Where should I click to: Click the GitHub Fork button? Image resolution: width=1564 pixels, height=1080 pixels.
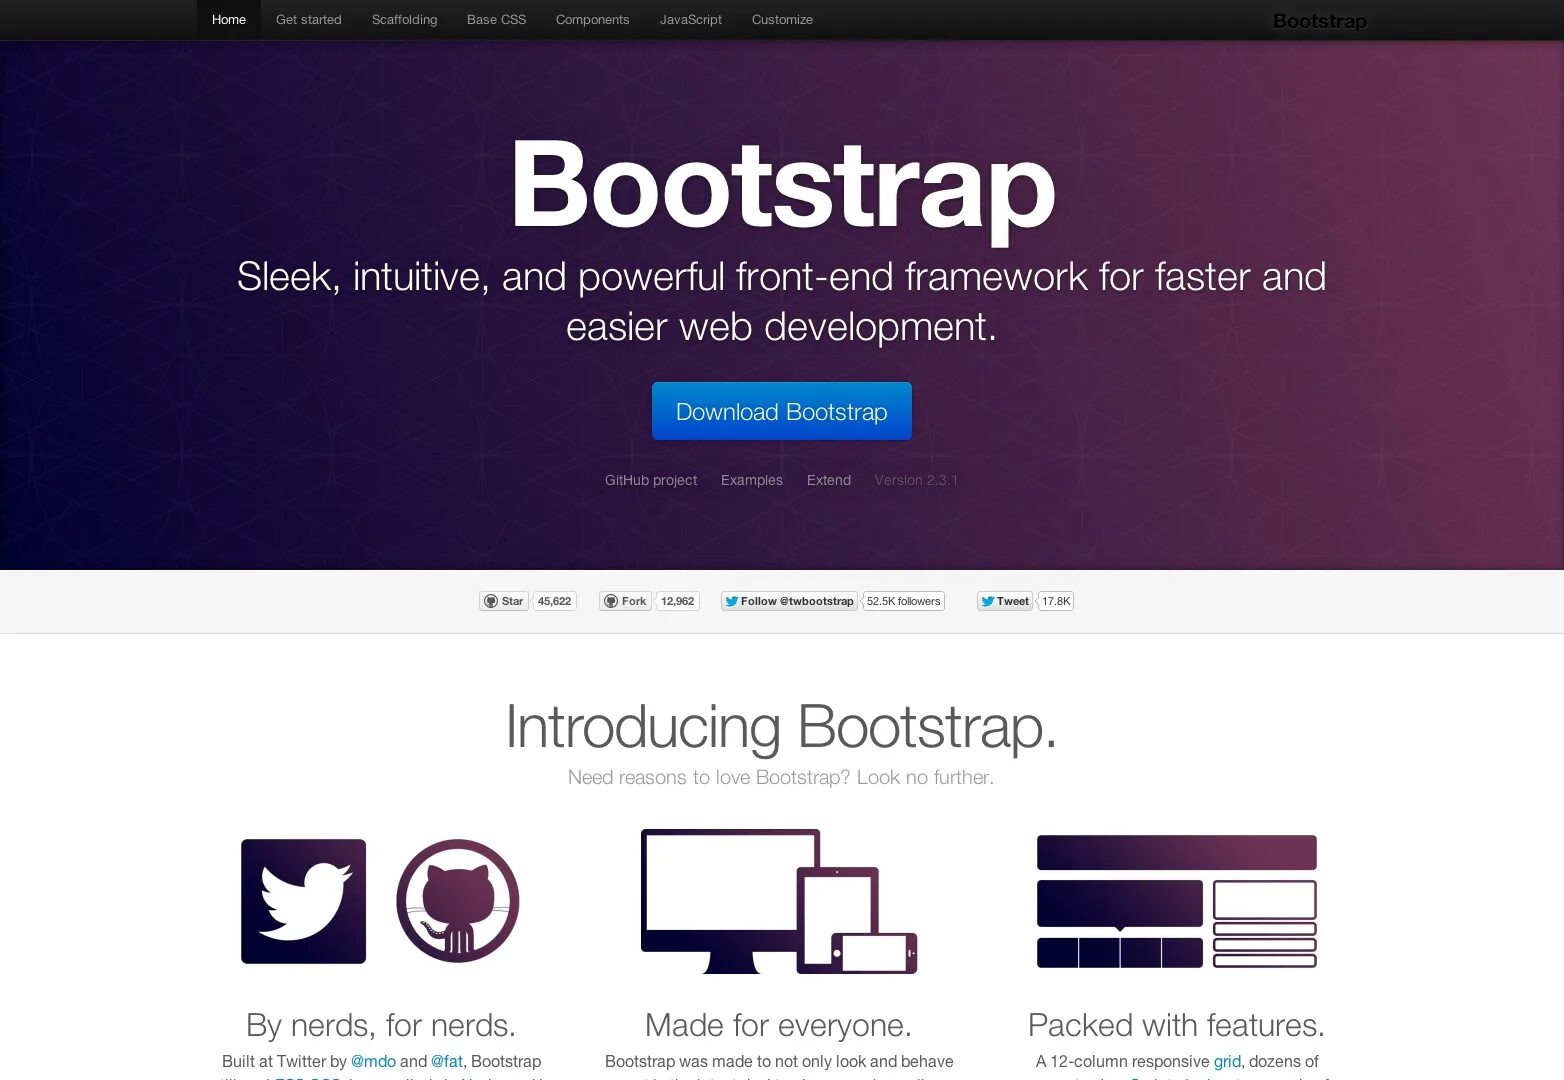point(626,601)
